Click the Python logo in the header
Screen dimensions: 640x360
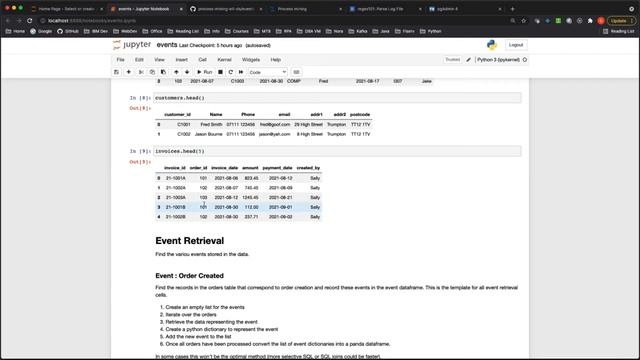pos(492,45)
